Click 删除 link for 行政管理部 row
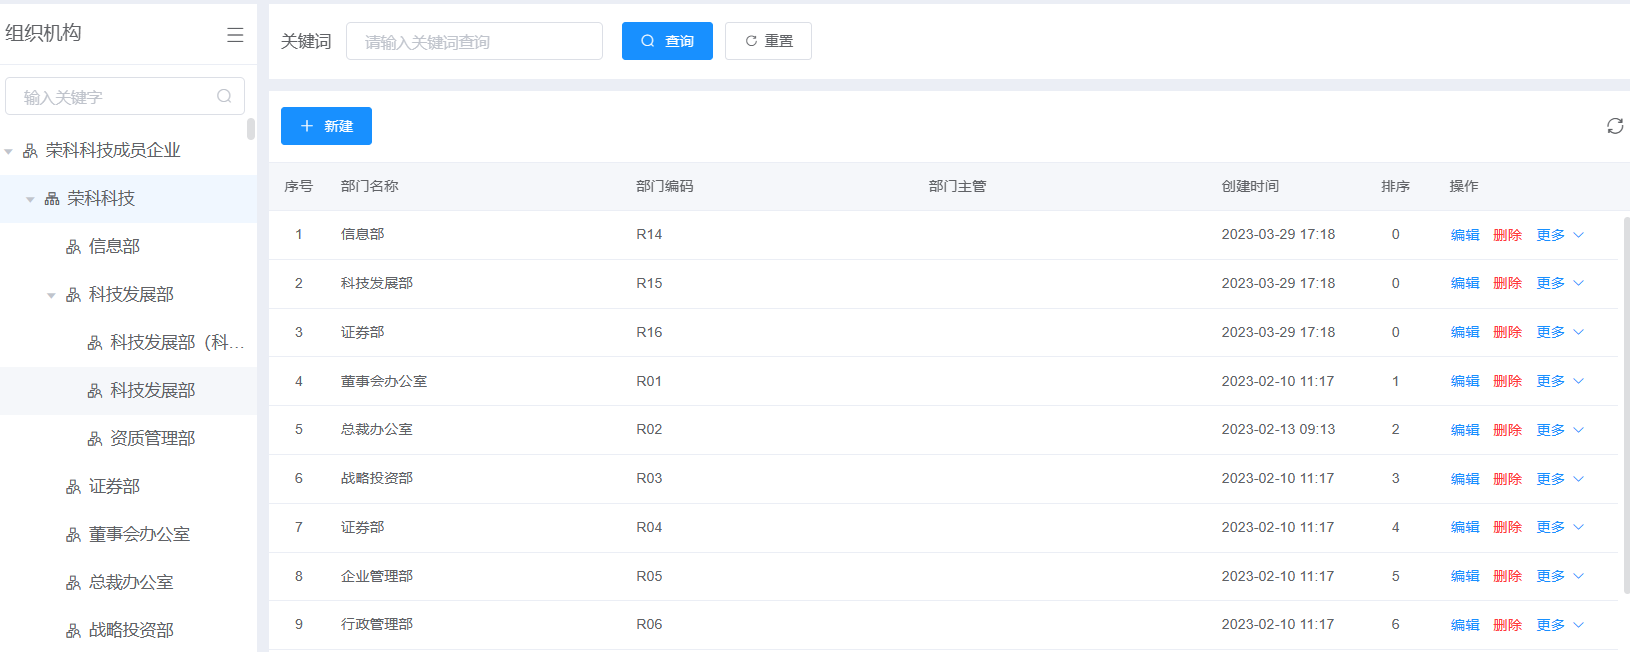The width and height of the screenshot is (1630, 652). coord(1507,625)
